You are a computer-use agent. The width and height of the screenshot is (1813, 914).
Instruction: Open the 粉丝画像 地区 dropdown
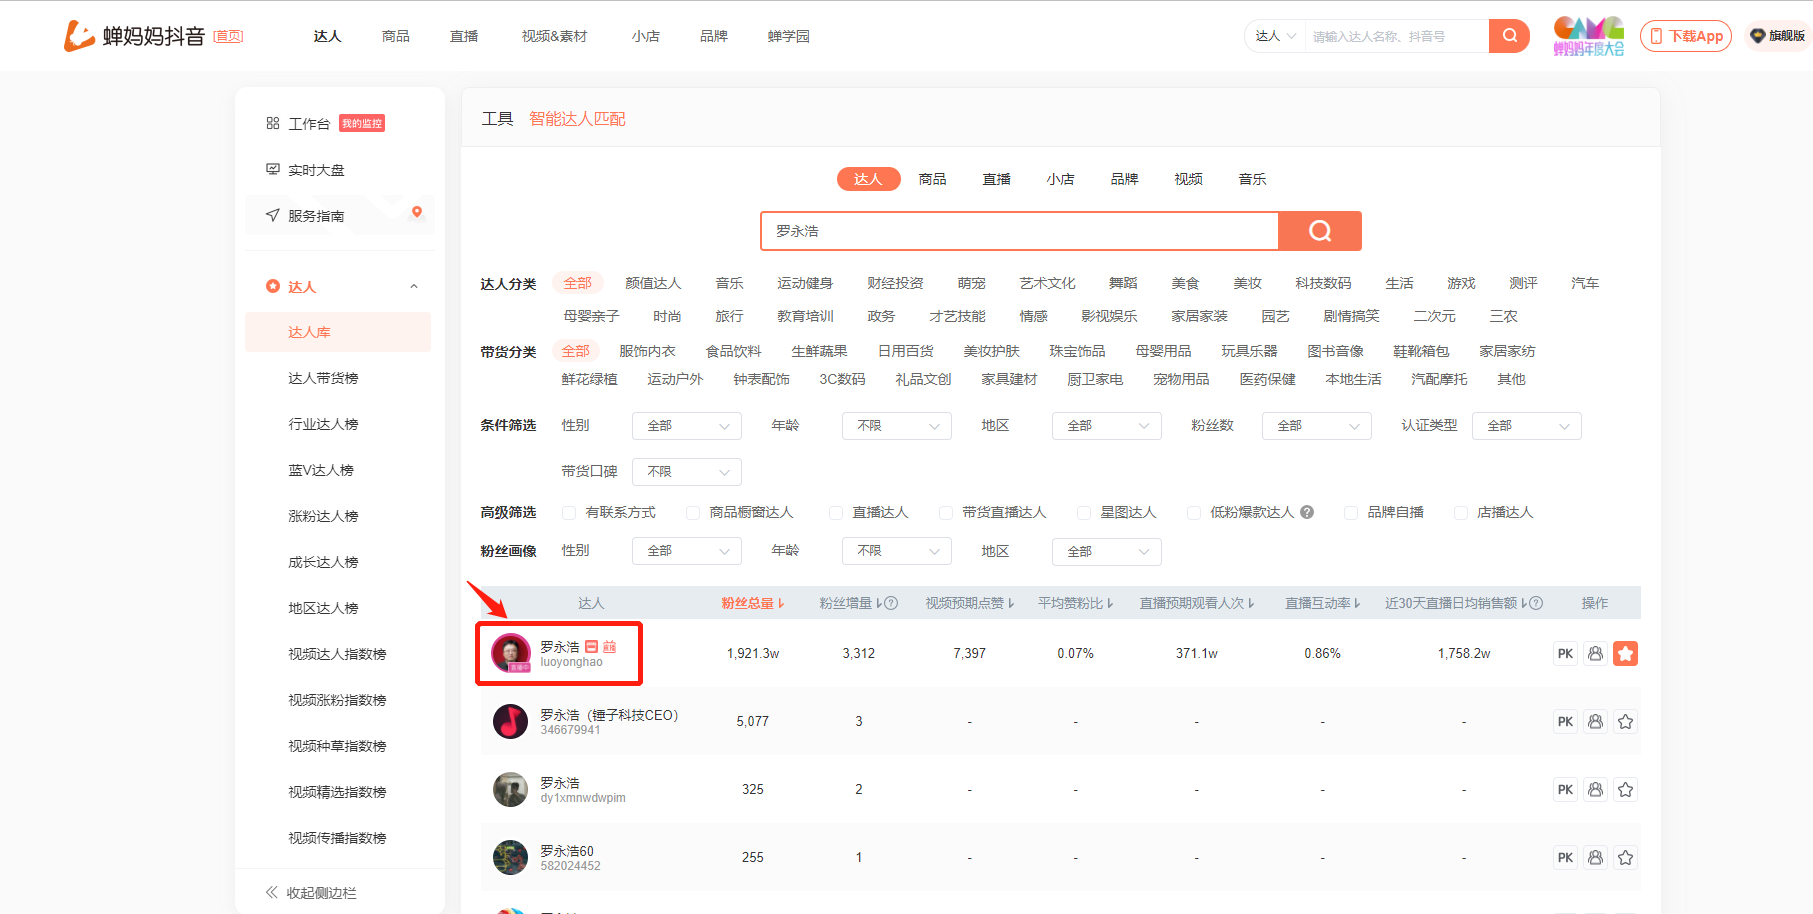pyautogui.click(x=1107, y=551)
